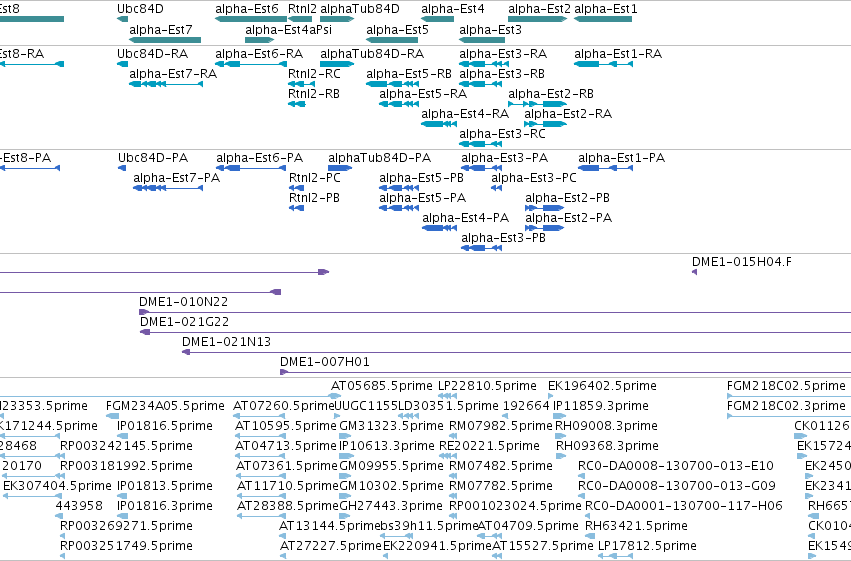851x561 pixels.
Task: Select transcript alpha-Est5-RA
Action: (x=423, y=94)
